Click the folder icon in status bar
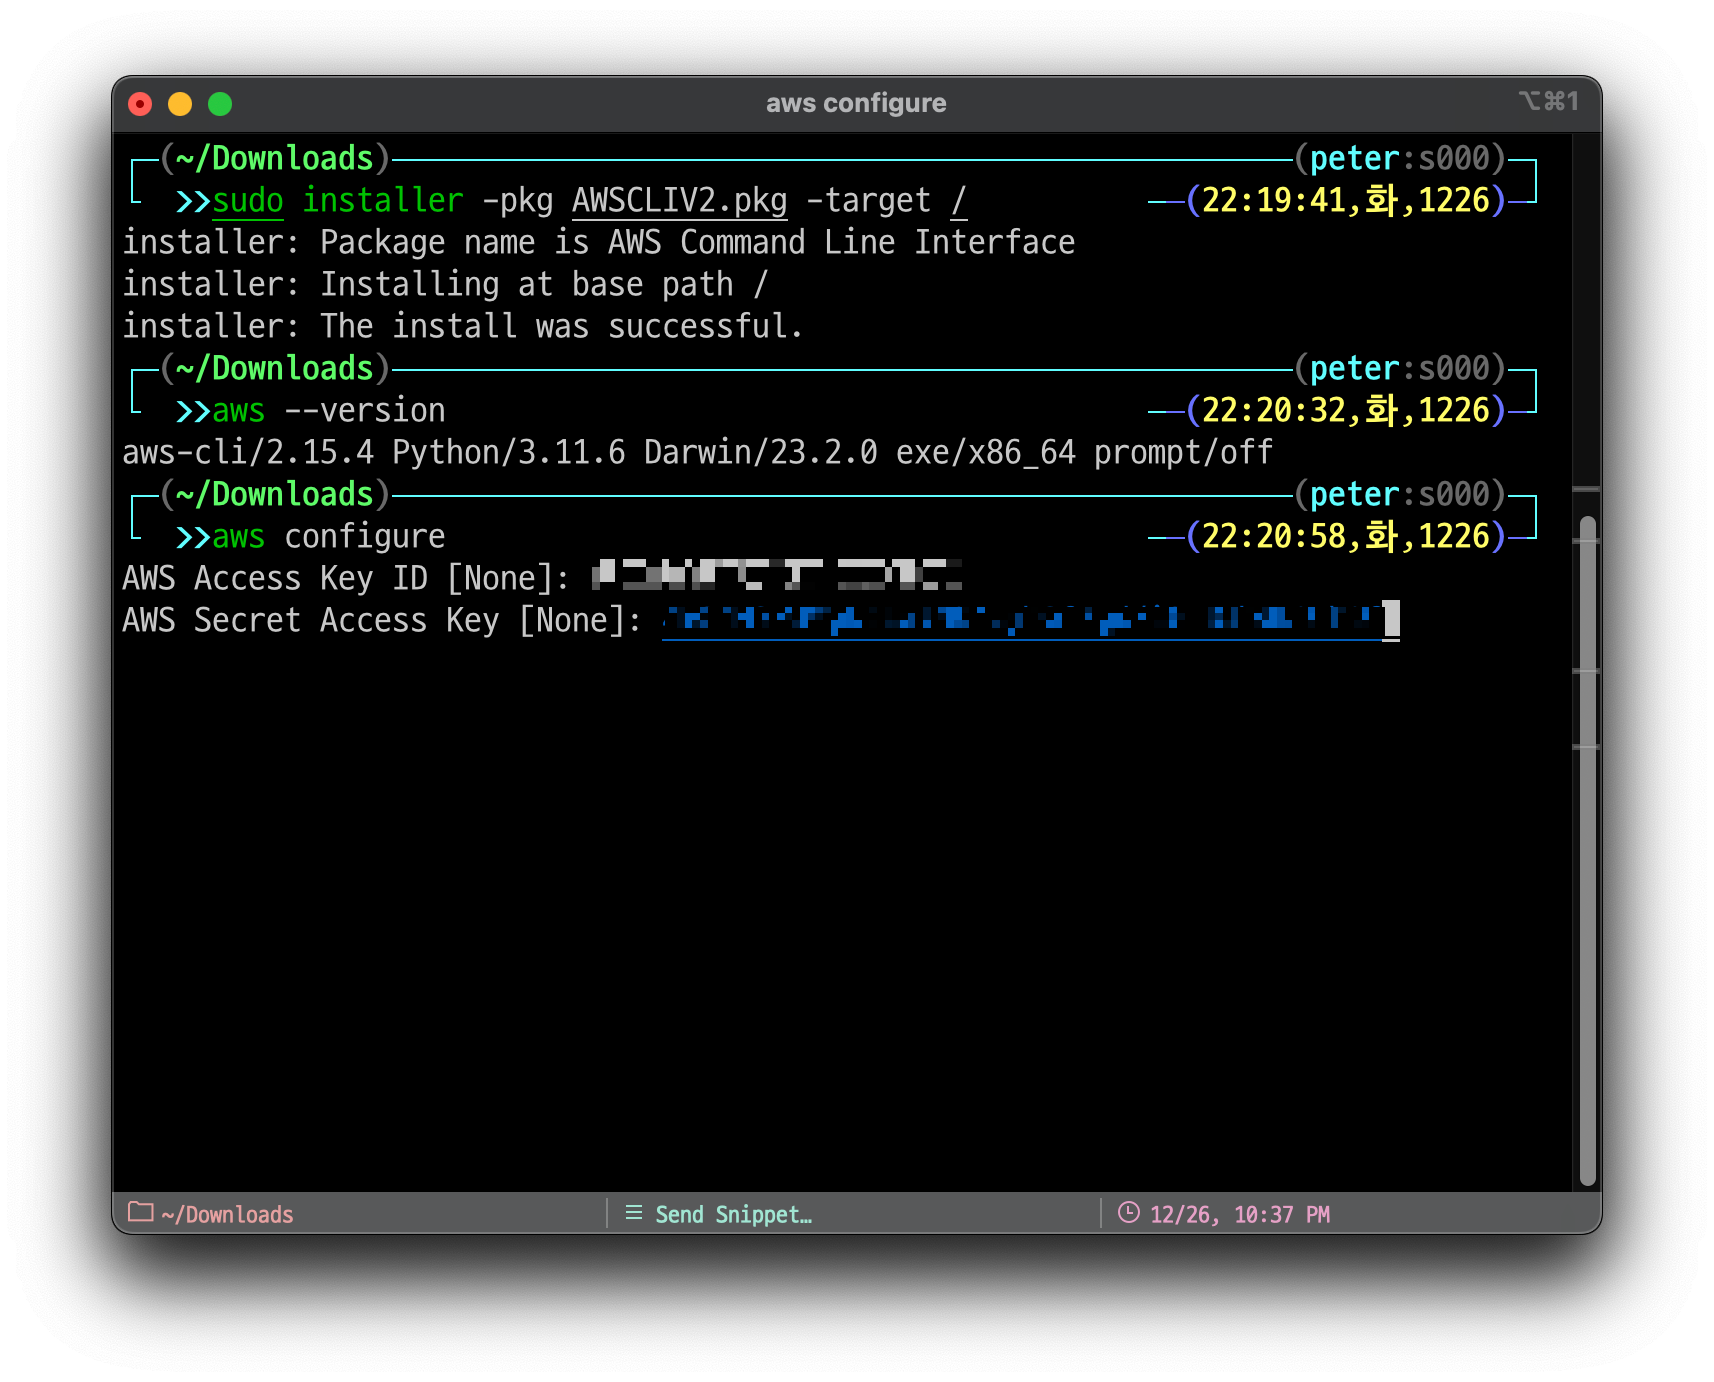Viewport: 1714px width, 1382px height. pos(141,1212)
